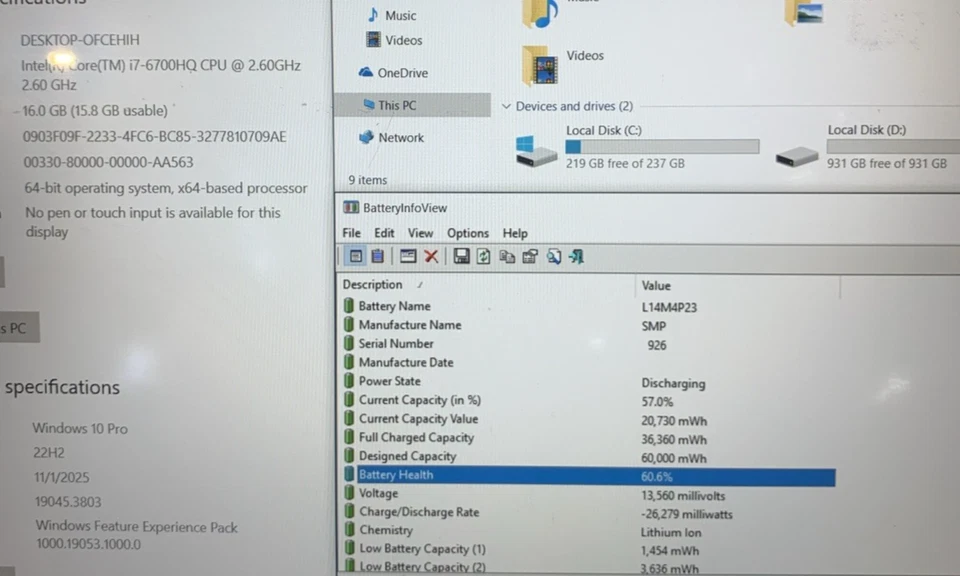Open the Music folder icon in Explorer

540,14
